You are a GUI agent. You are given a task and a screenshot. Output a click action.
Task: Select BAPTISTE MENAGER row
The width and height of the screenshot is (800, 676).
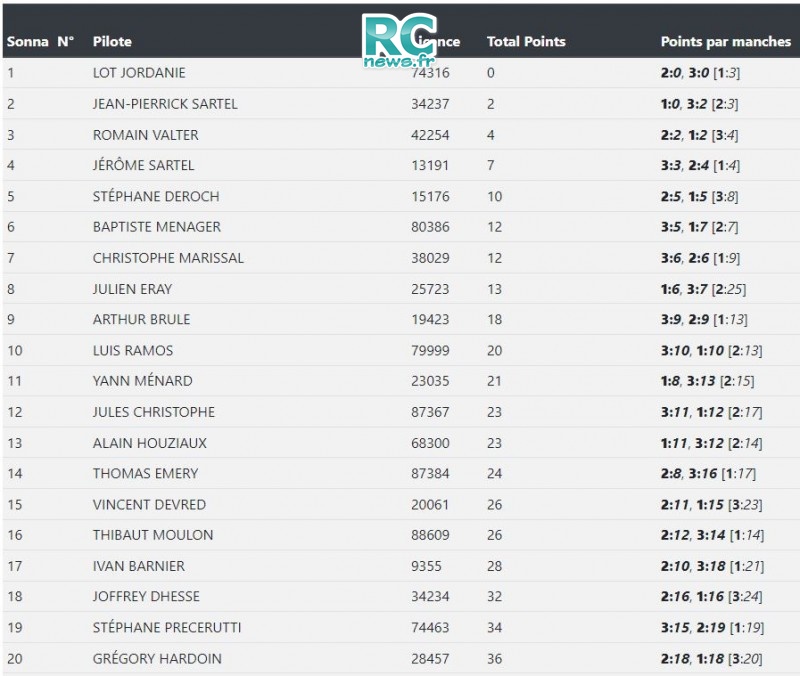[401, 227]
